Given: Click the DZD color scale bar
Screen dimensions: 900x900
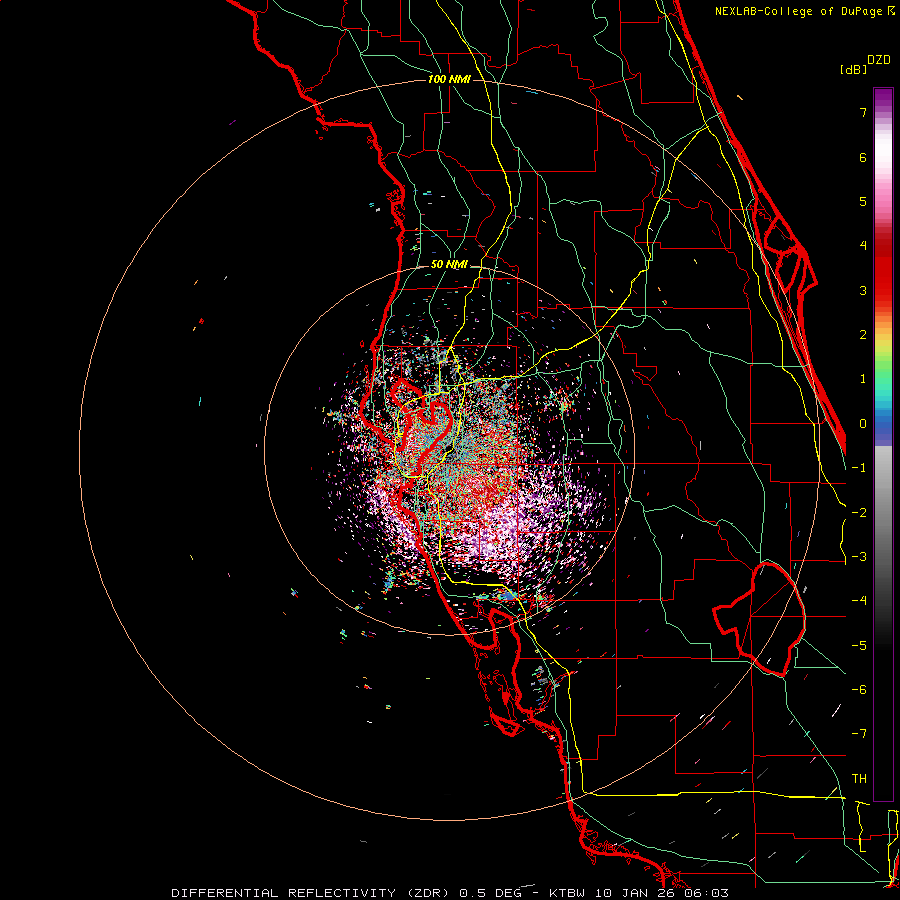Looking at the screenshot, I should click(883, 444).
